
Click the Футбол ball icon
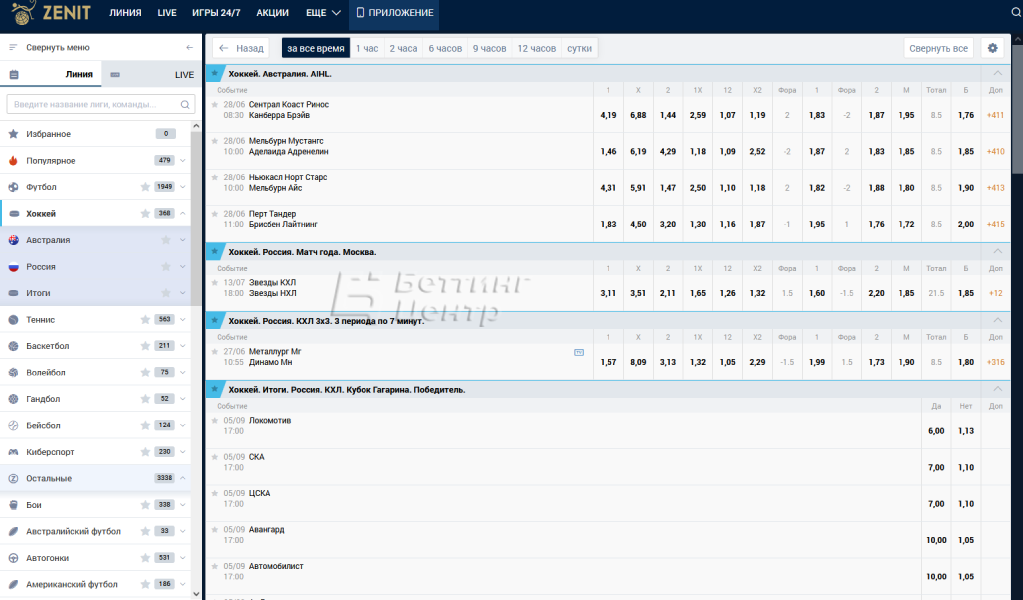13,187
